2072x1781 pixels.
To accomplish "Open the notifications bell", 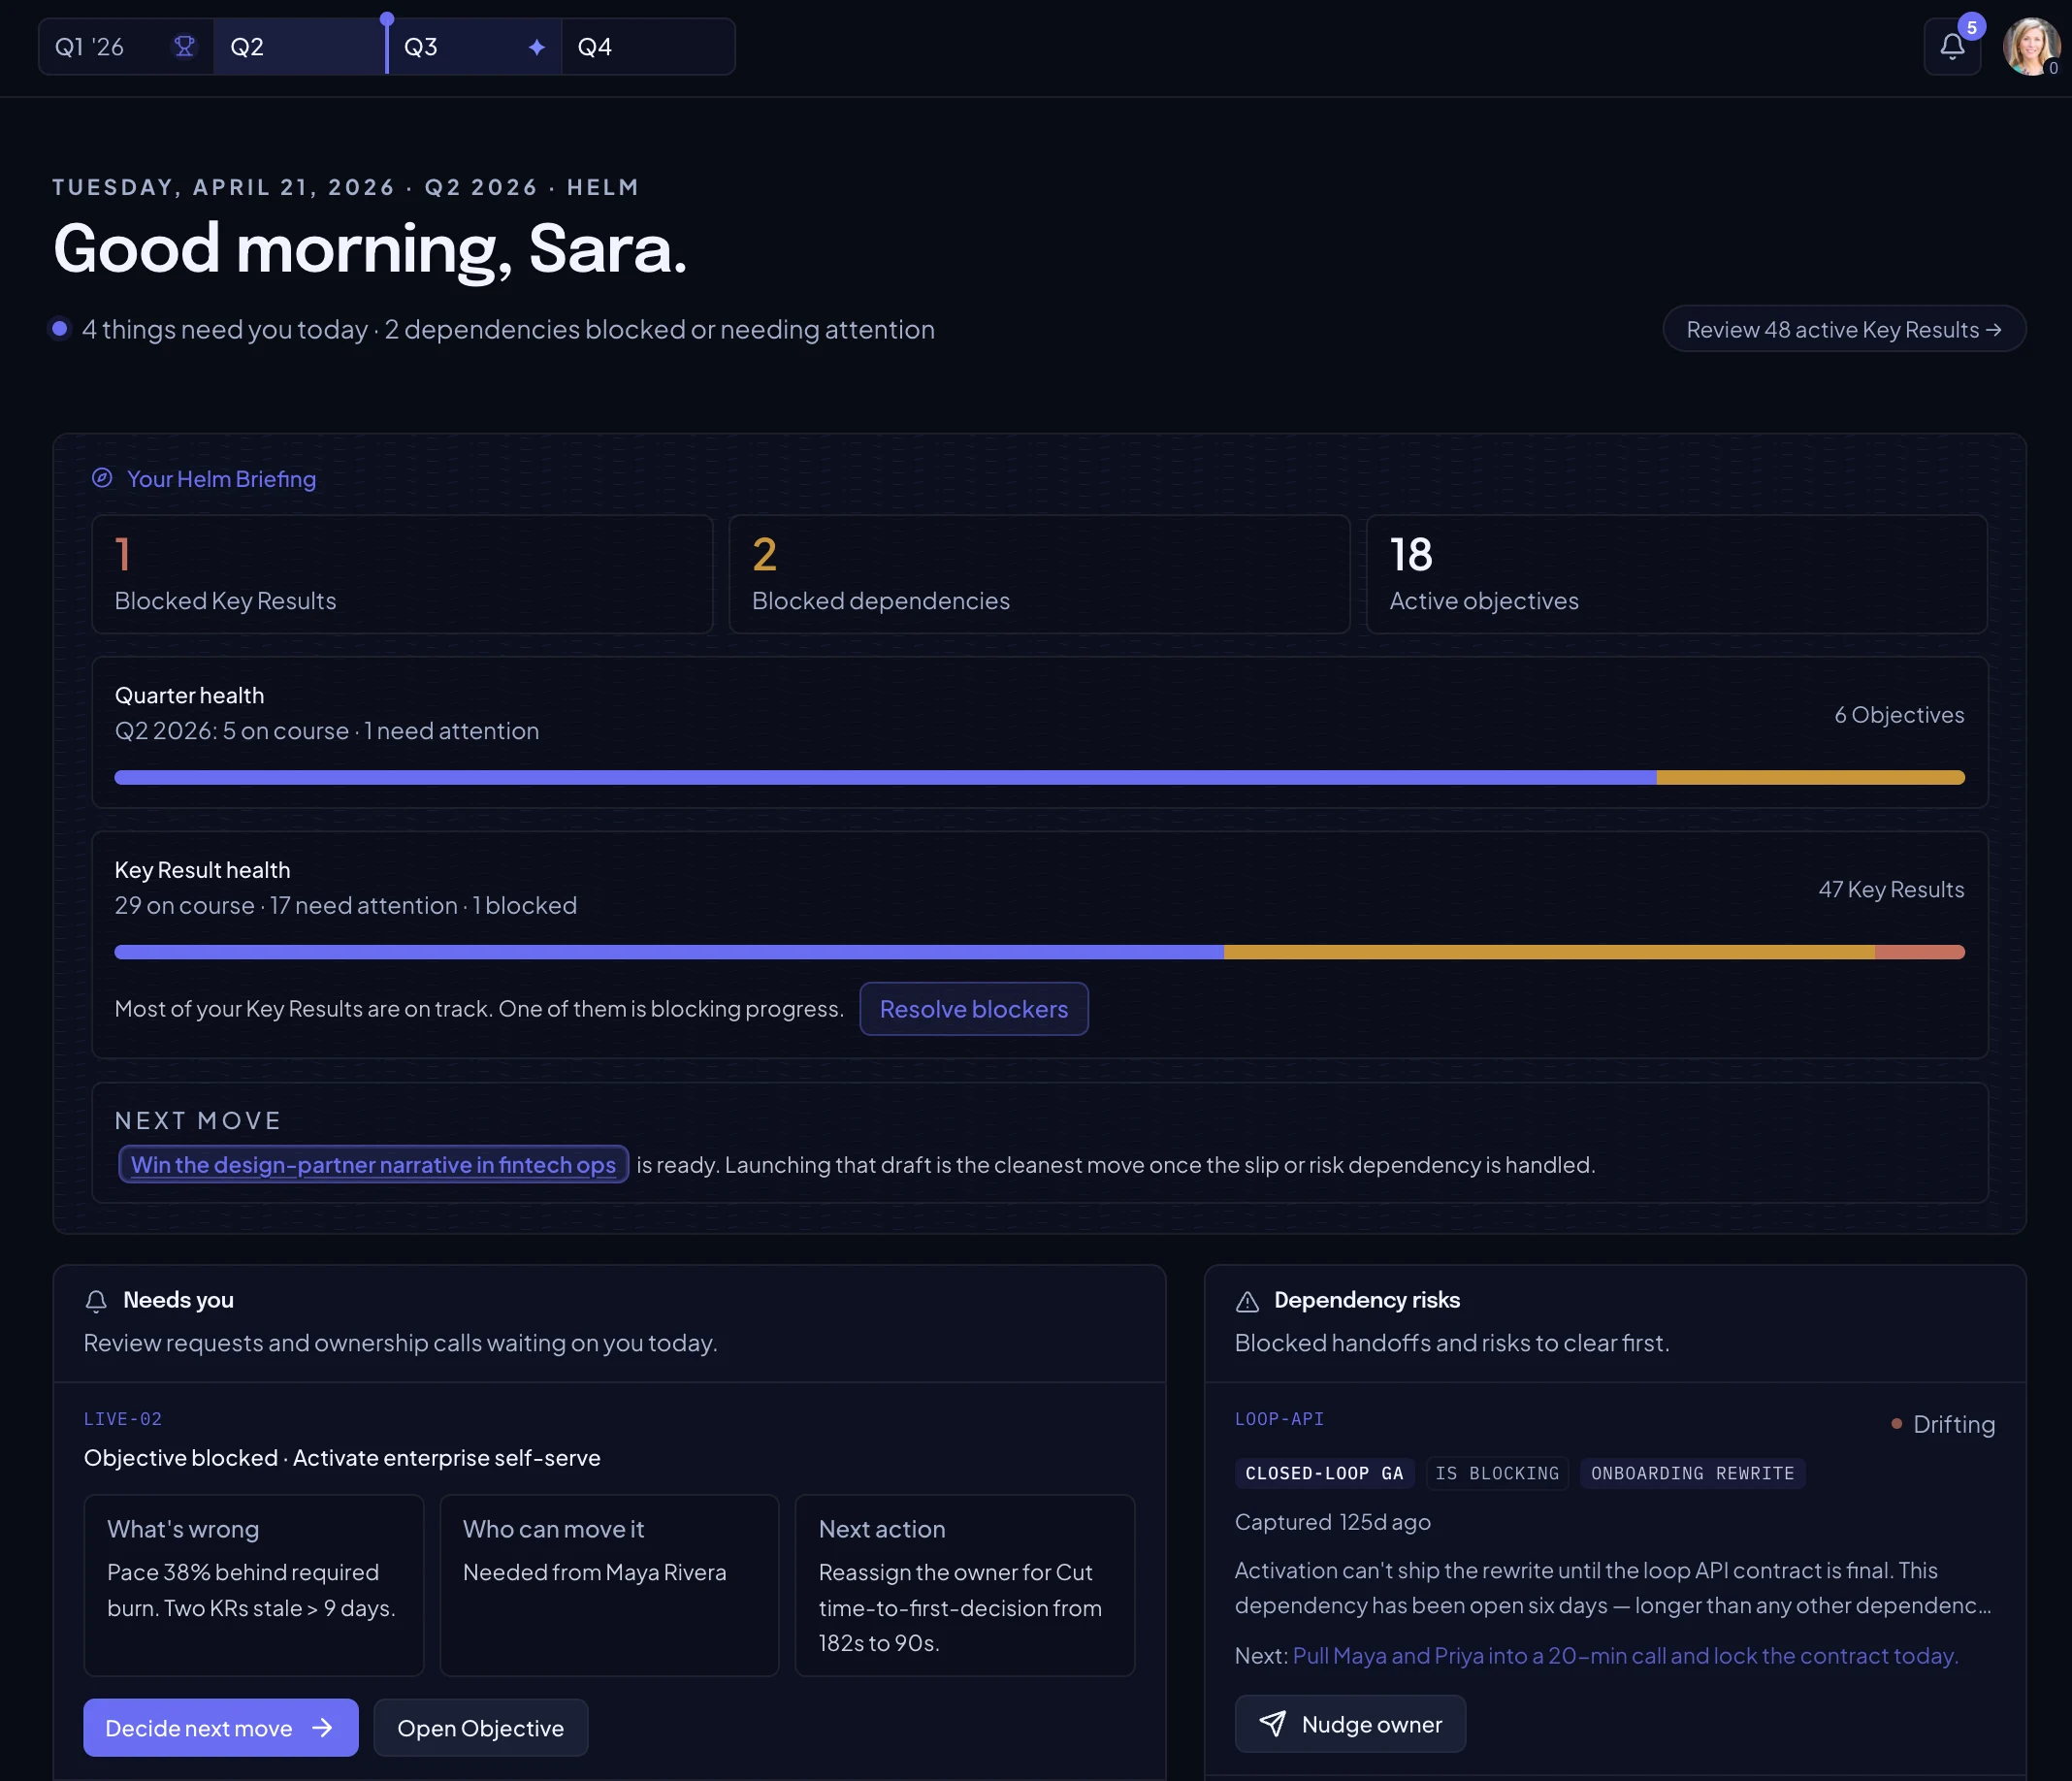I will tap(1951, 46).
